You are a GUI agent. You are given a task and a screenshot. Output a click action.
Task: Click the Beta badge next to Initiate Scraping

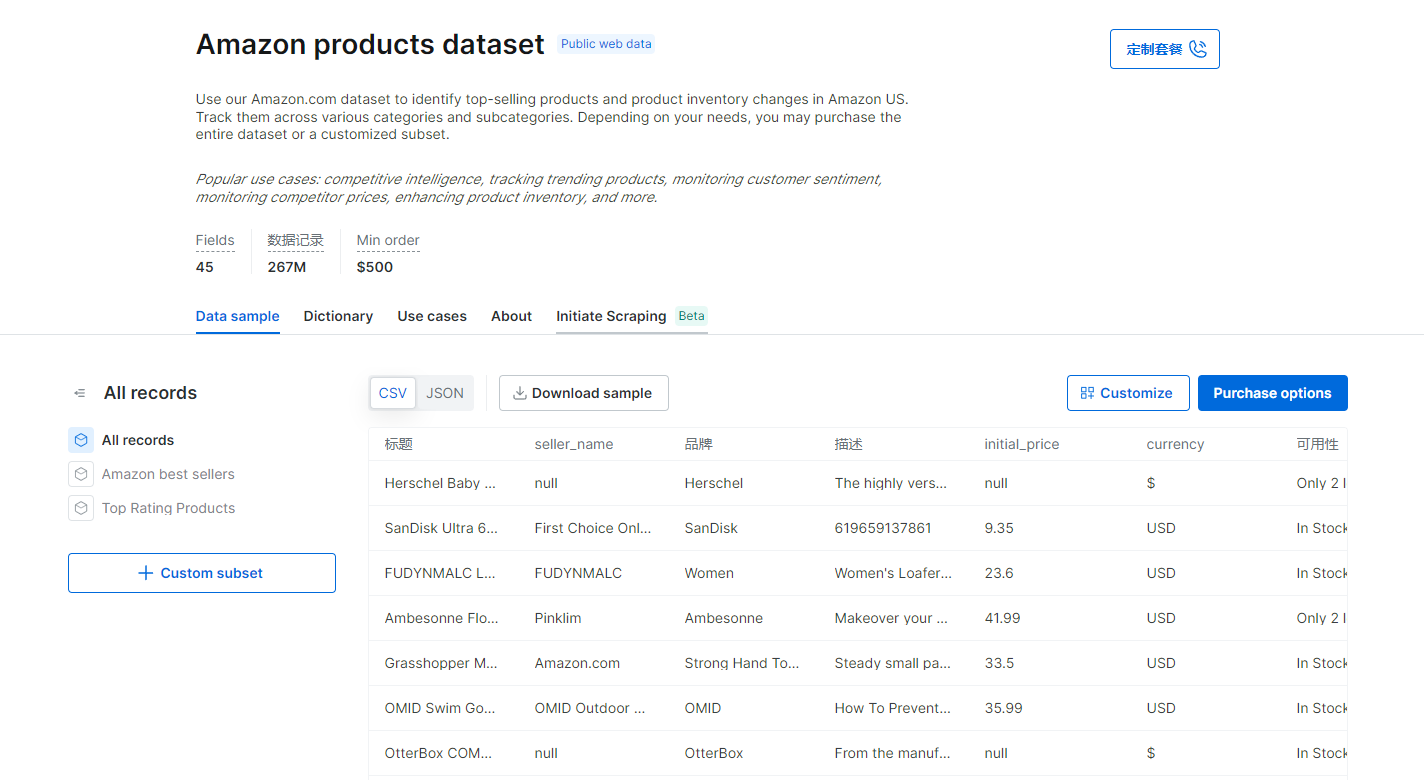(691, 316)
